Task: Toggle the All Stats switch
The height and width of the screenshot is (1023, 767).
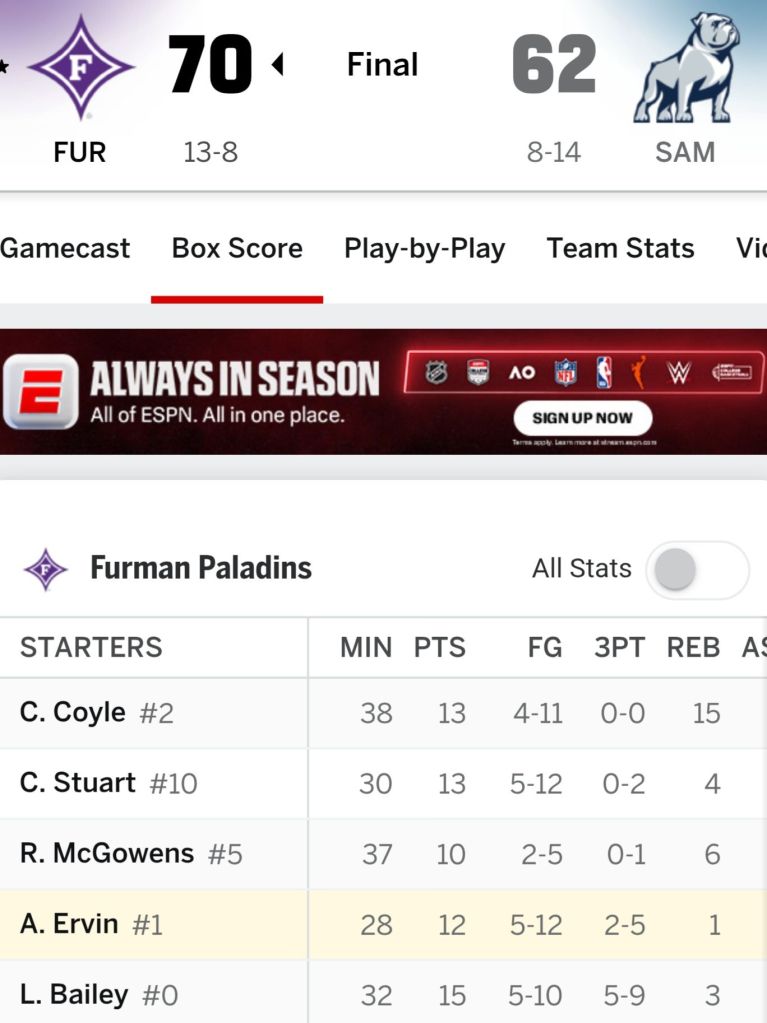Action: click(x=697, y=570)
